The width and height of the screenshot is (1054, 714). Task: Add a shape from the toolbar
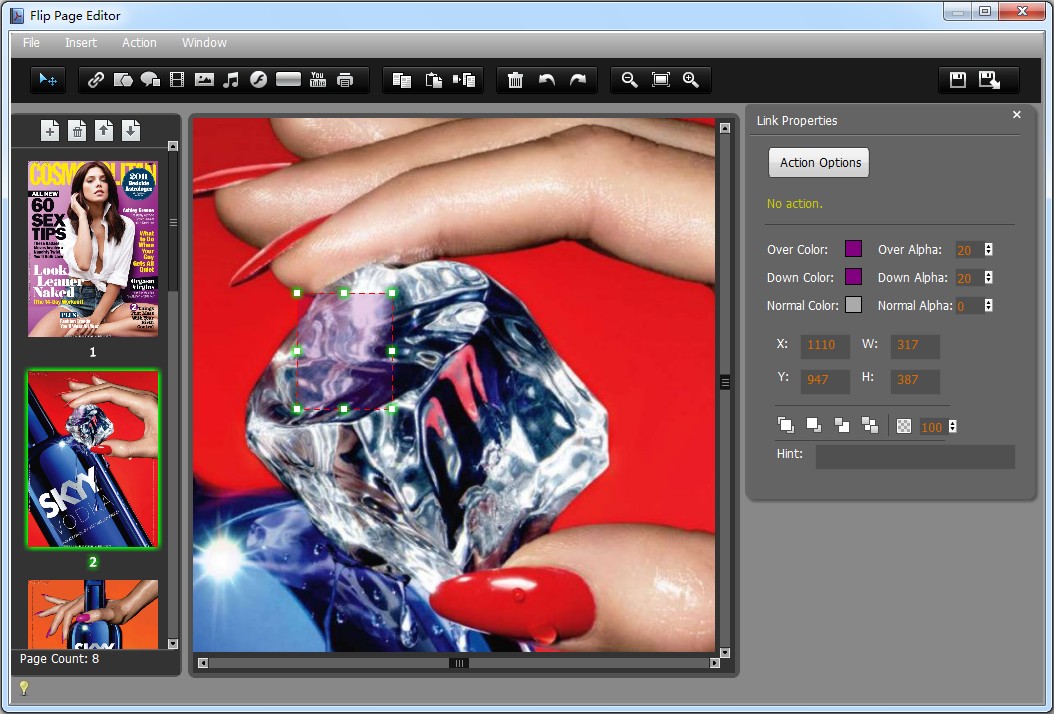[123, 80]
